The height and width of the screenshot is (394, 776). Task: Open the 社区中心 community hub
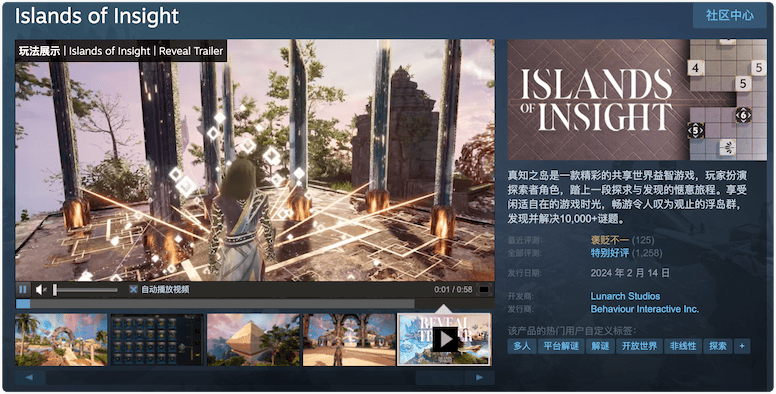point(729,15)
